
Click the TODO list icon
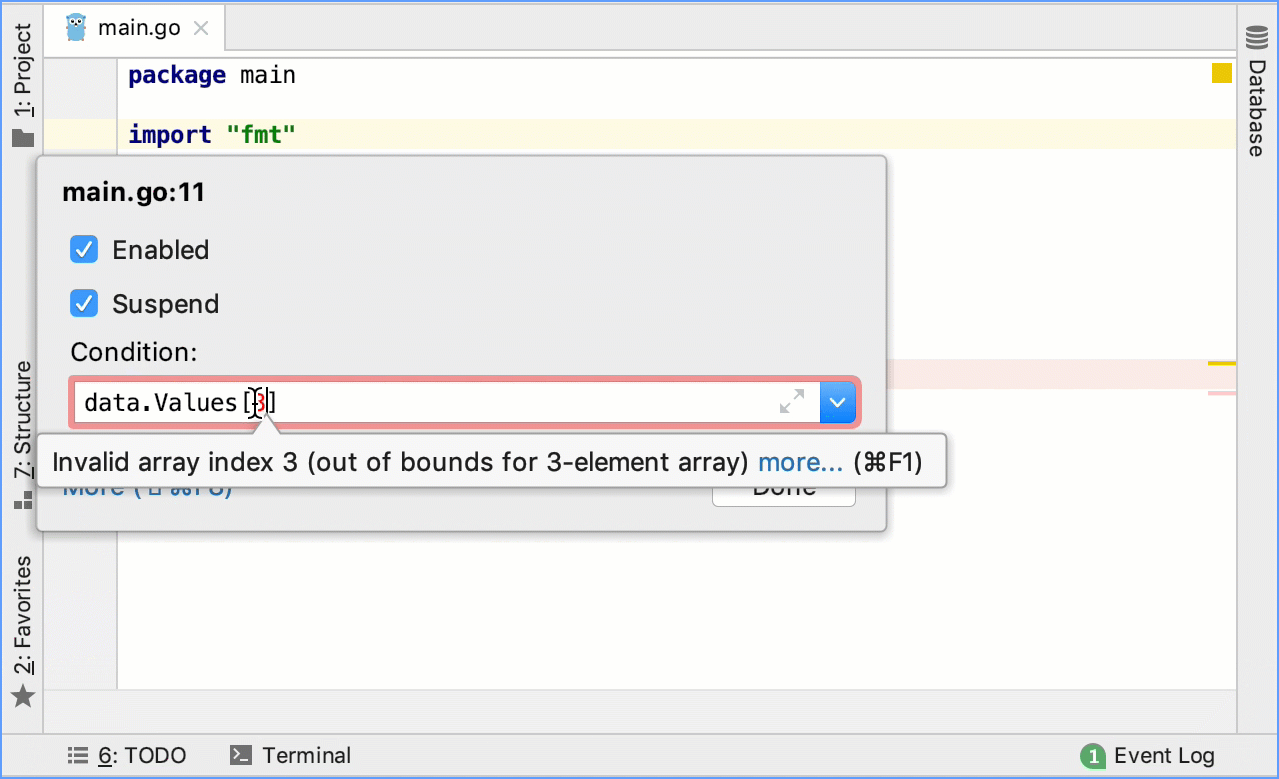coord(76,756)
